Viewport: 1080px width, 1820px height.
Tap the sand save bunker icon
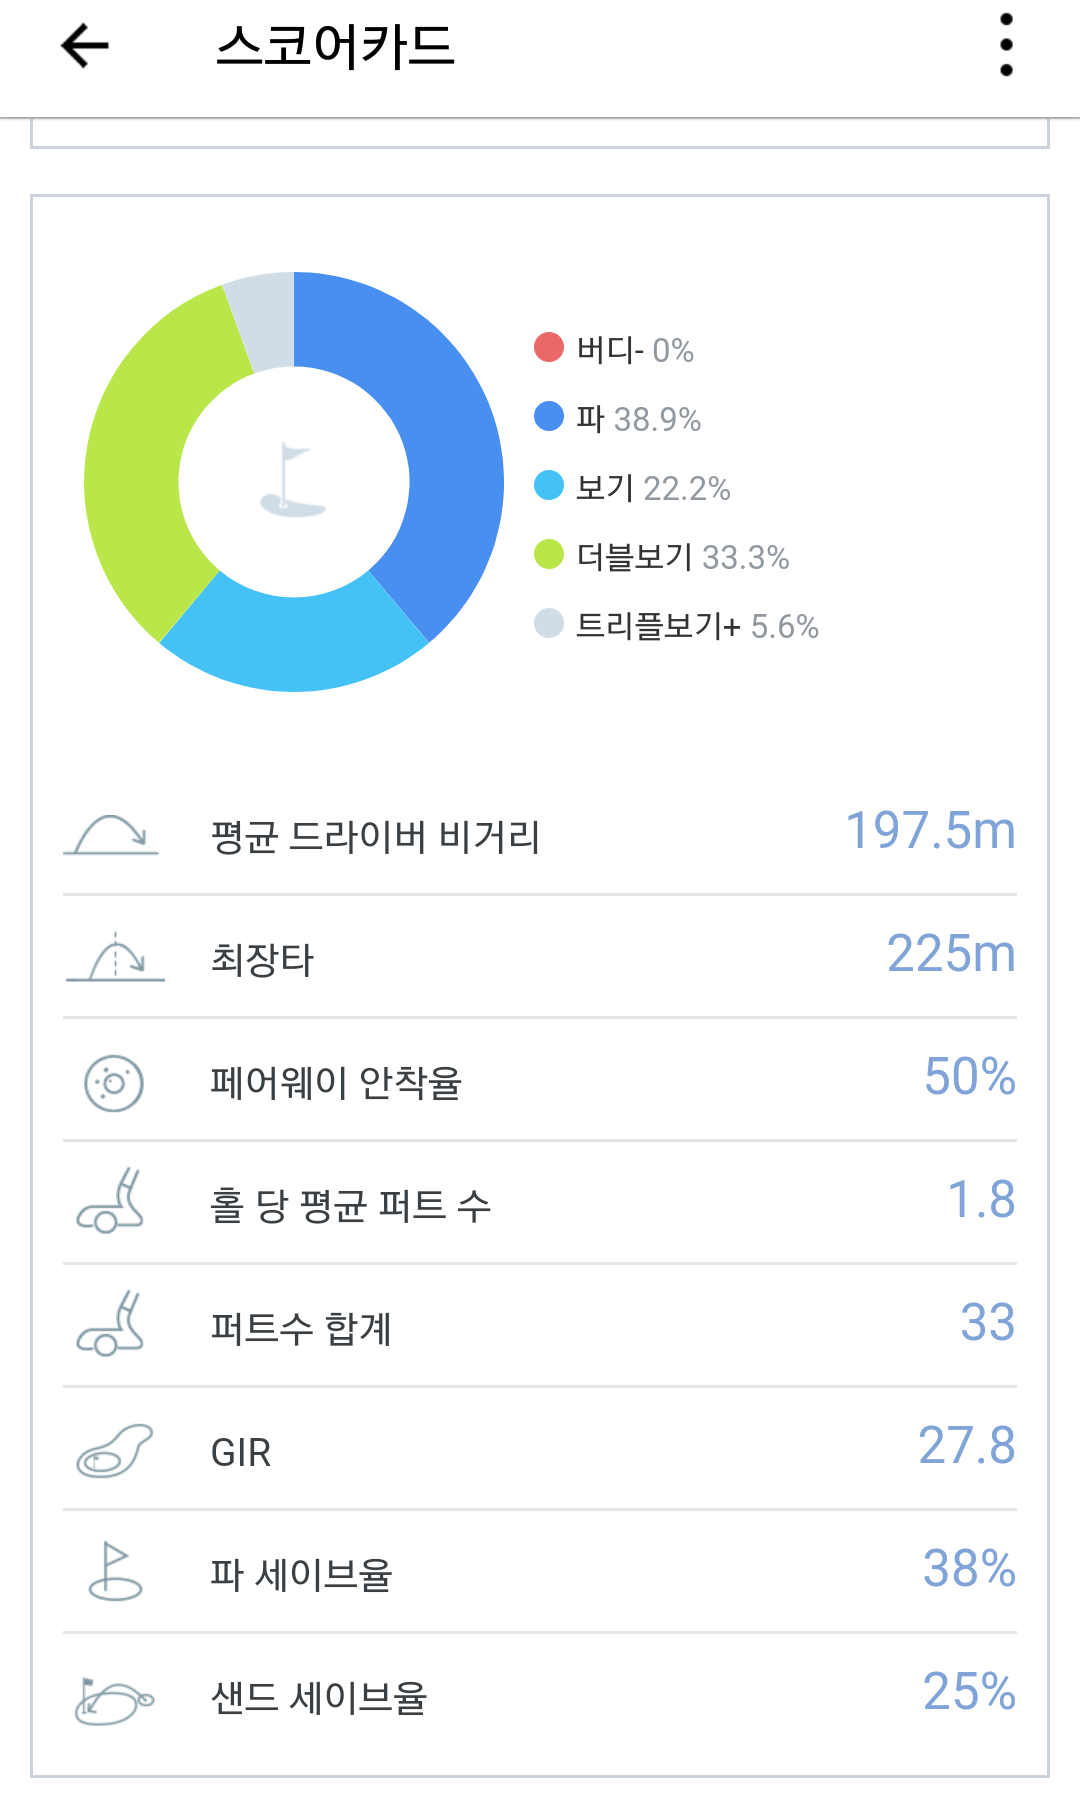click(114, 1699)
